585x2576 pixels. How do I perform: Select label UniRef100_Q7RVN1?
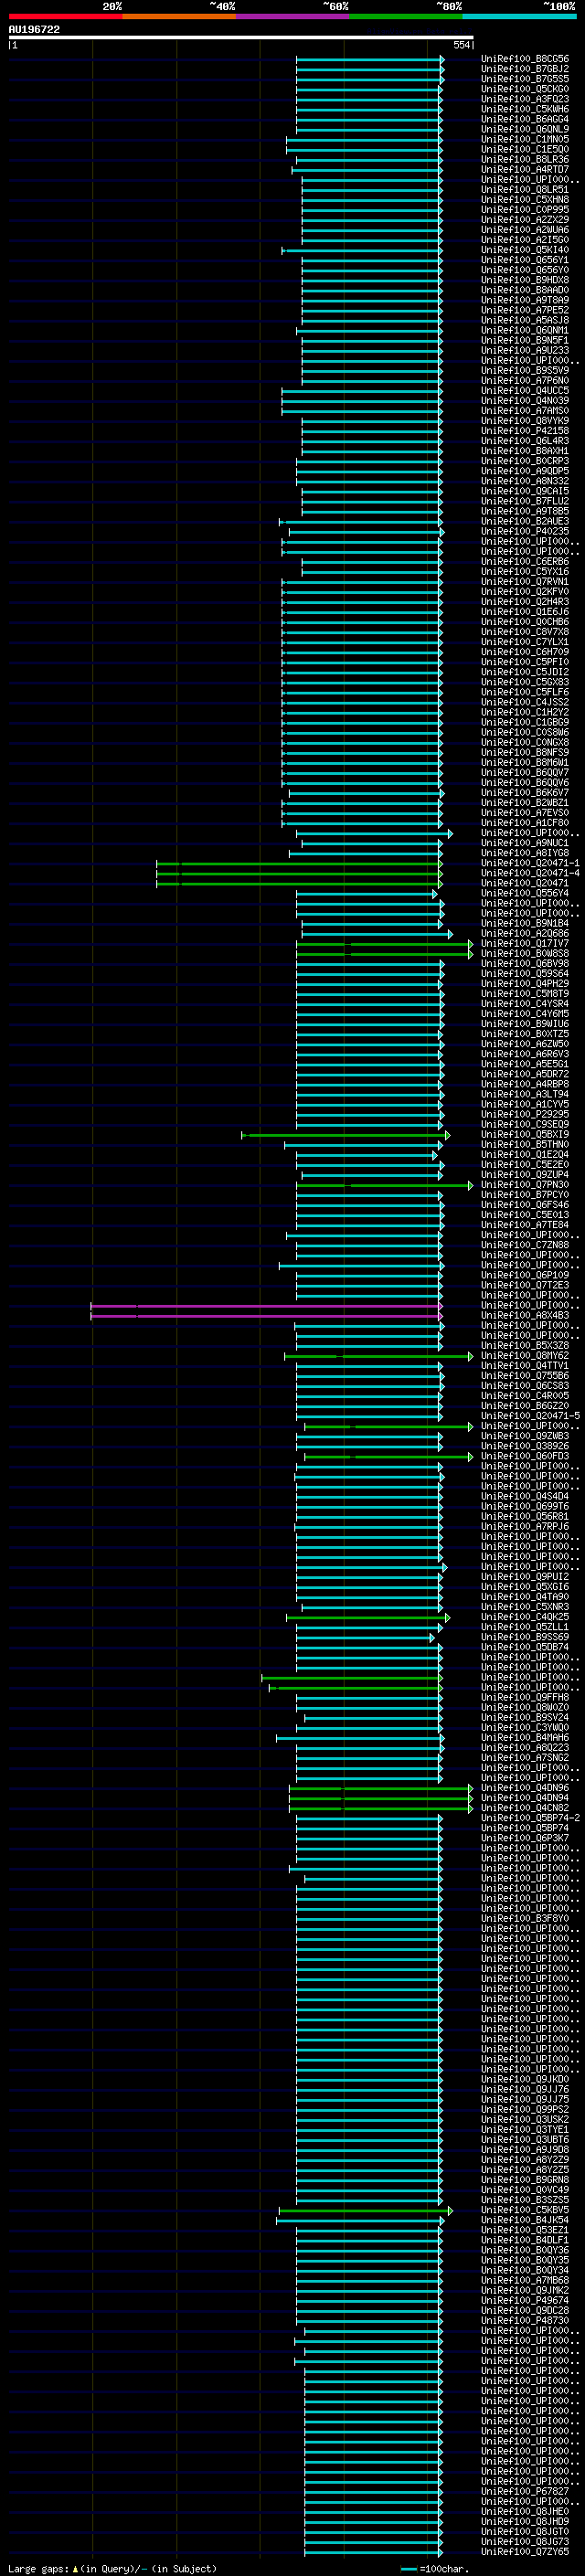tap(524, 581)
